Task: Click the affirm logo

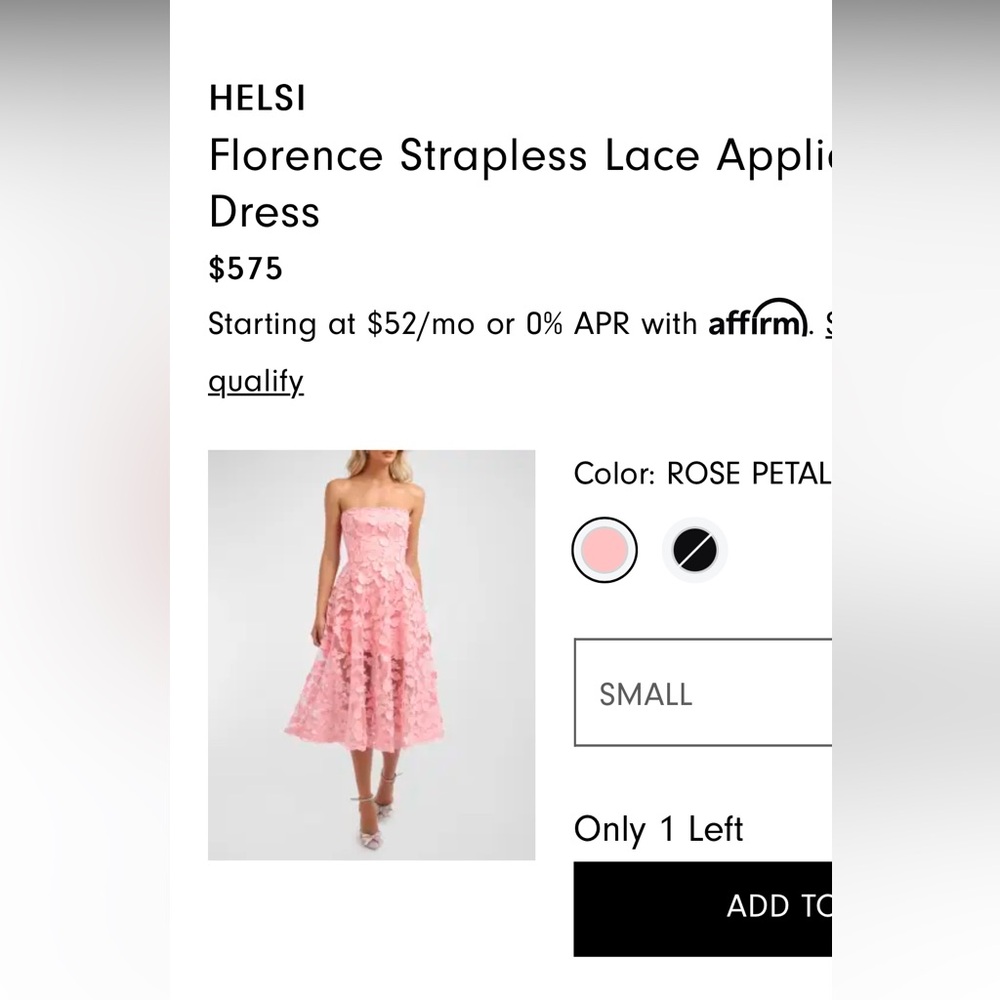Action: (757, 322)
